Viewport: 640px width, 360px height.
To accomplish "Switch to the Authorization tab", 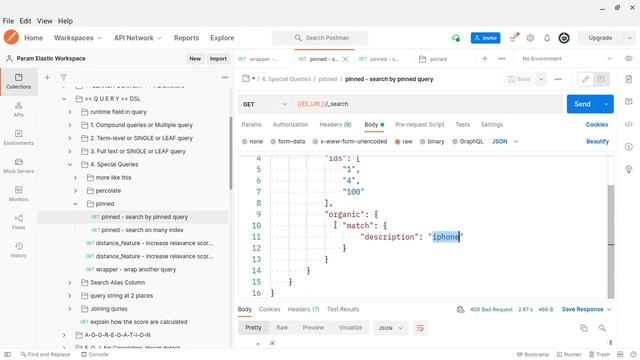I will click(x=290, y=124).
